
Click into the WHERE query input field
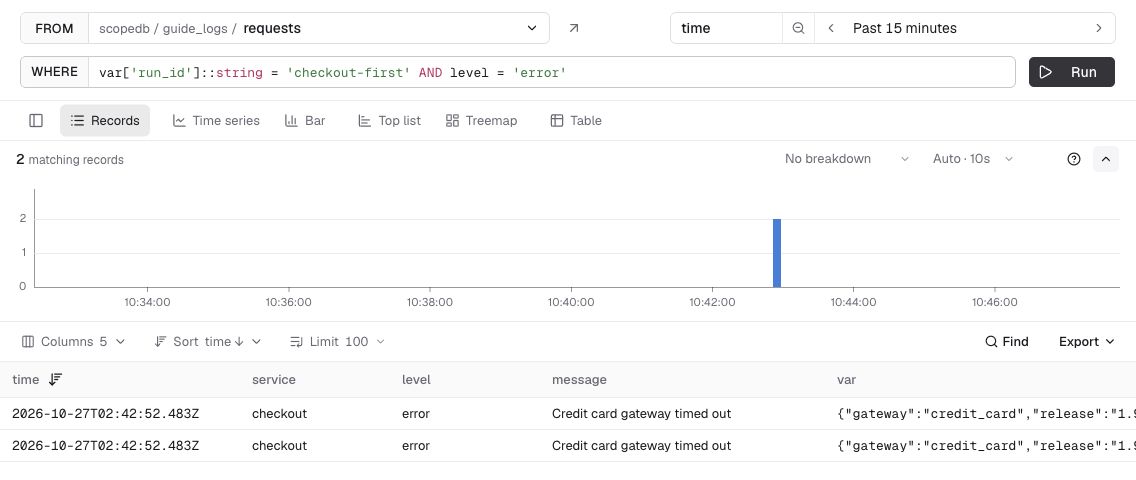point(552,72)
